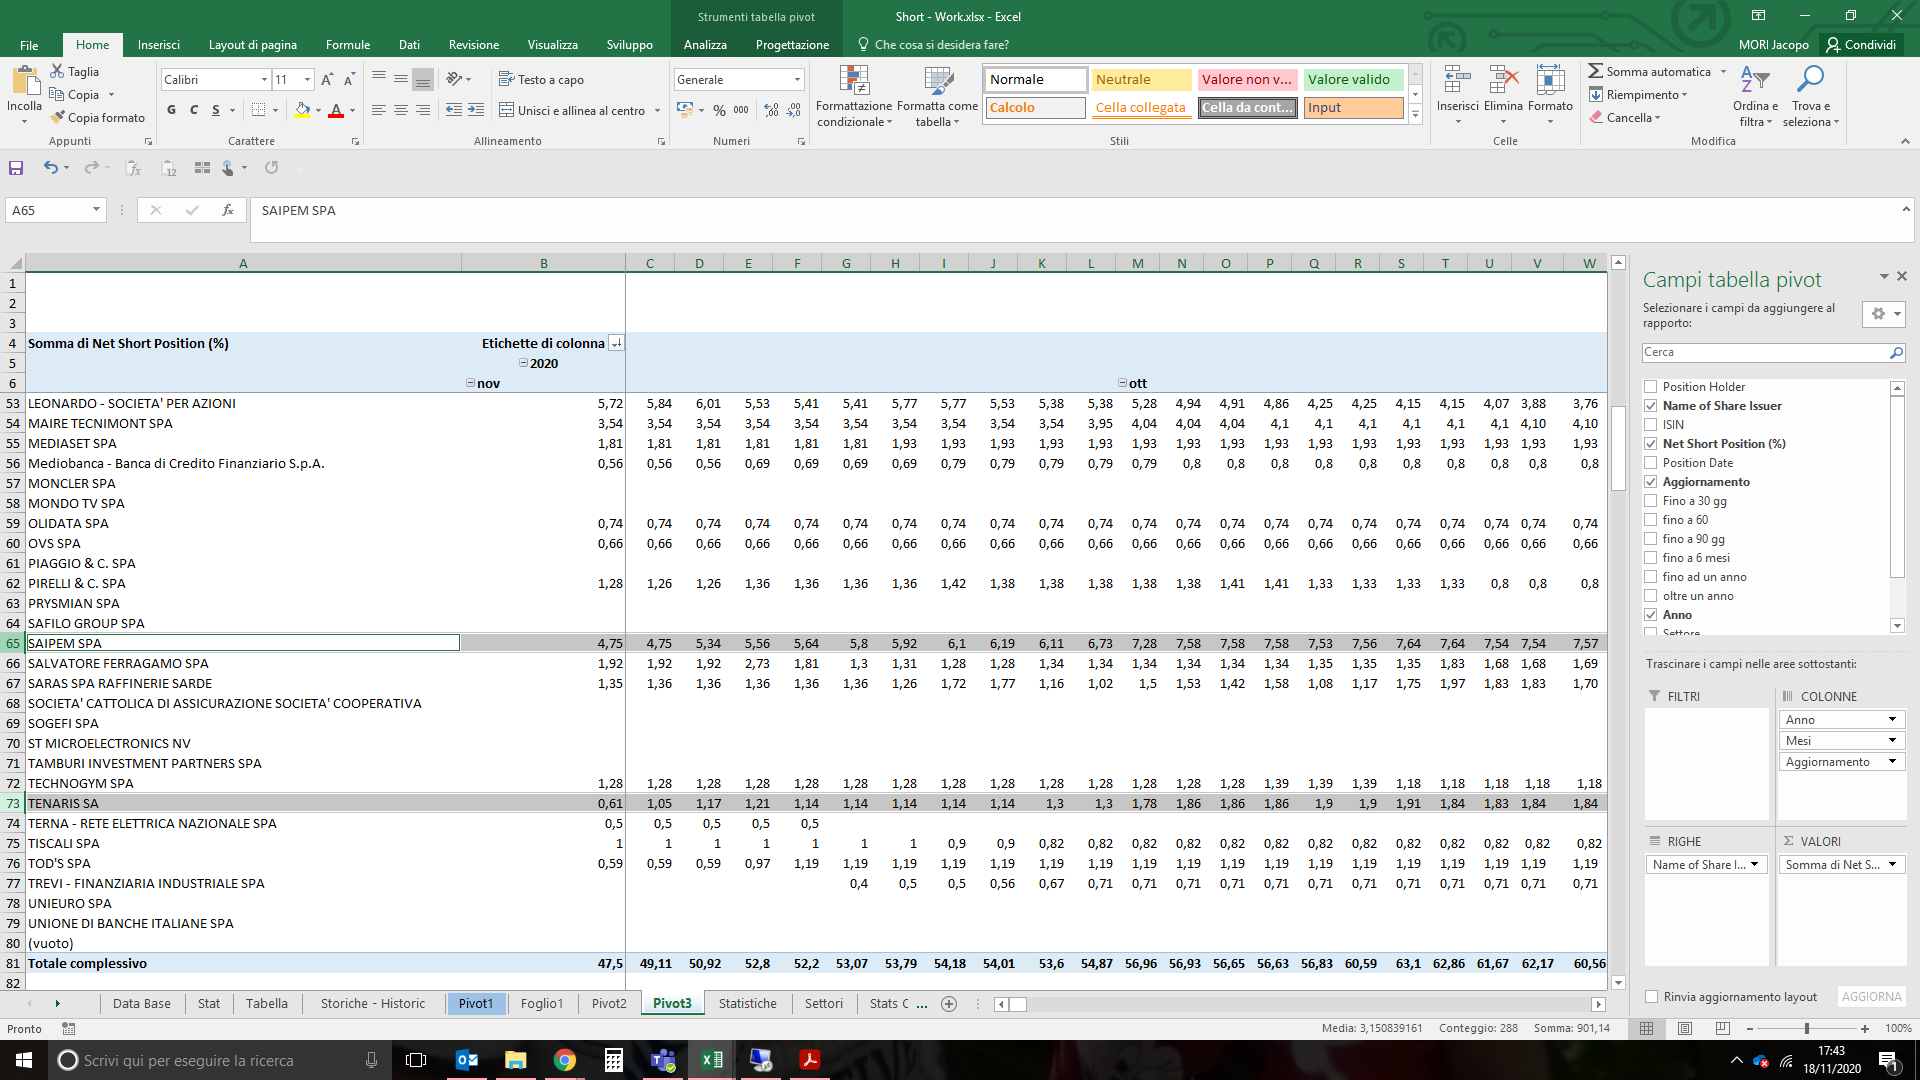
Task: Click the Incolla paste icon
Action: [x=25, y=80]
